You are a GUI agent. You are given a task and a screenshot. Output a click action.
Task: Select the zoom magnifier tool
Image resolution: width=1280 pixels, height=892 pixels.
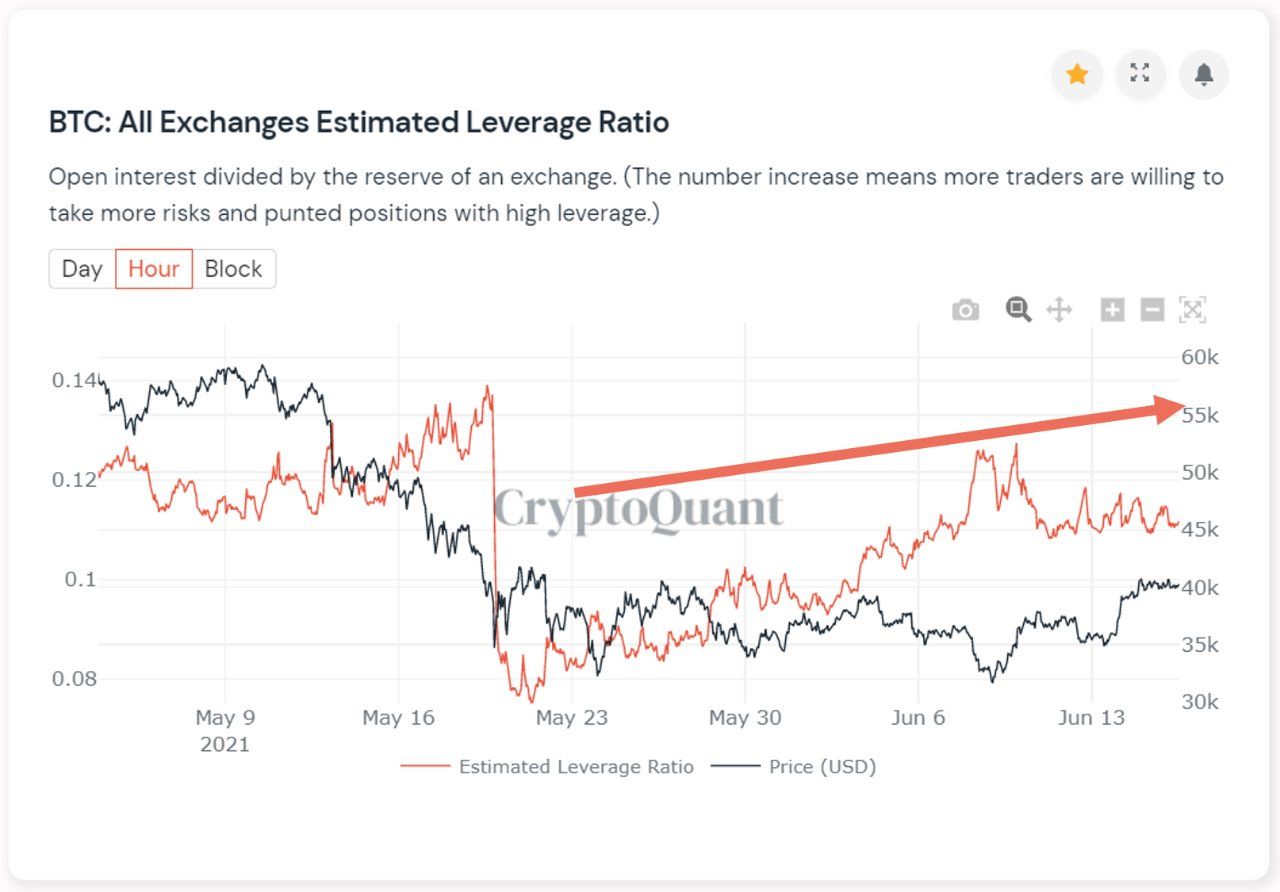pos(1018,309)
